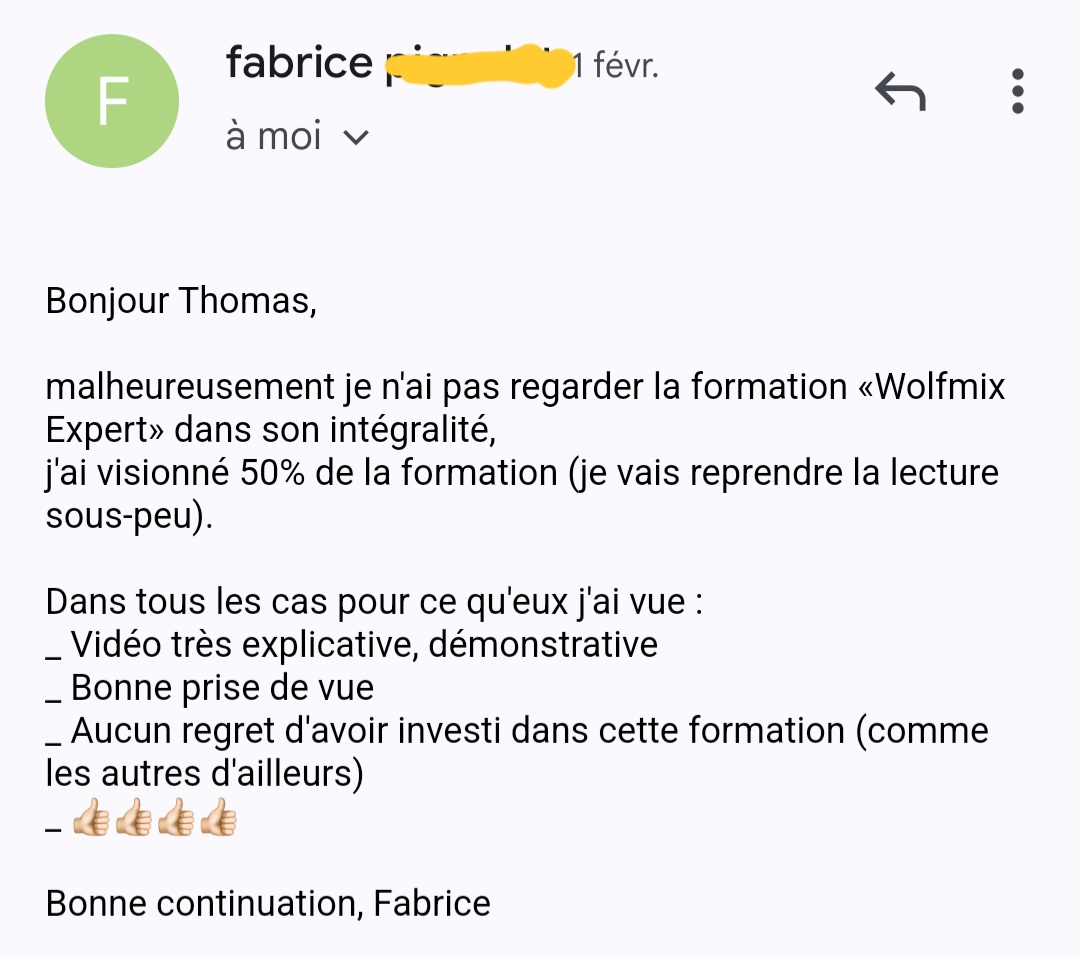The height and width of the screenshot is (959, 1080).
Task: Click the "Bonne prise de vue" line
Action: point(222,688)
